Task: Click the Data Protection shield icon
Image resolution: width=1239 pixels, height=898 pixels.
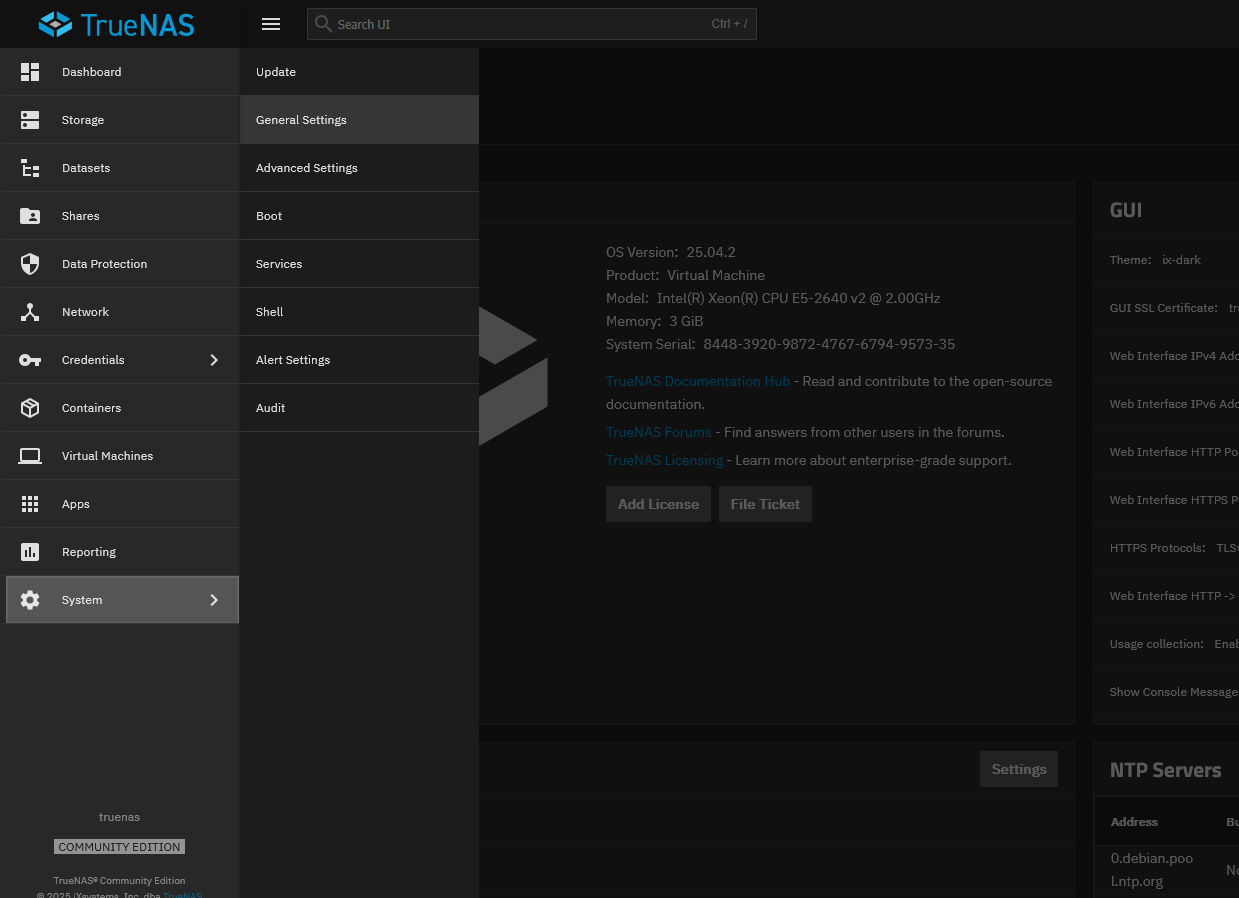Action: 30,264
